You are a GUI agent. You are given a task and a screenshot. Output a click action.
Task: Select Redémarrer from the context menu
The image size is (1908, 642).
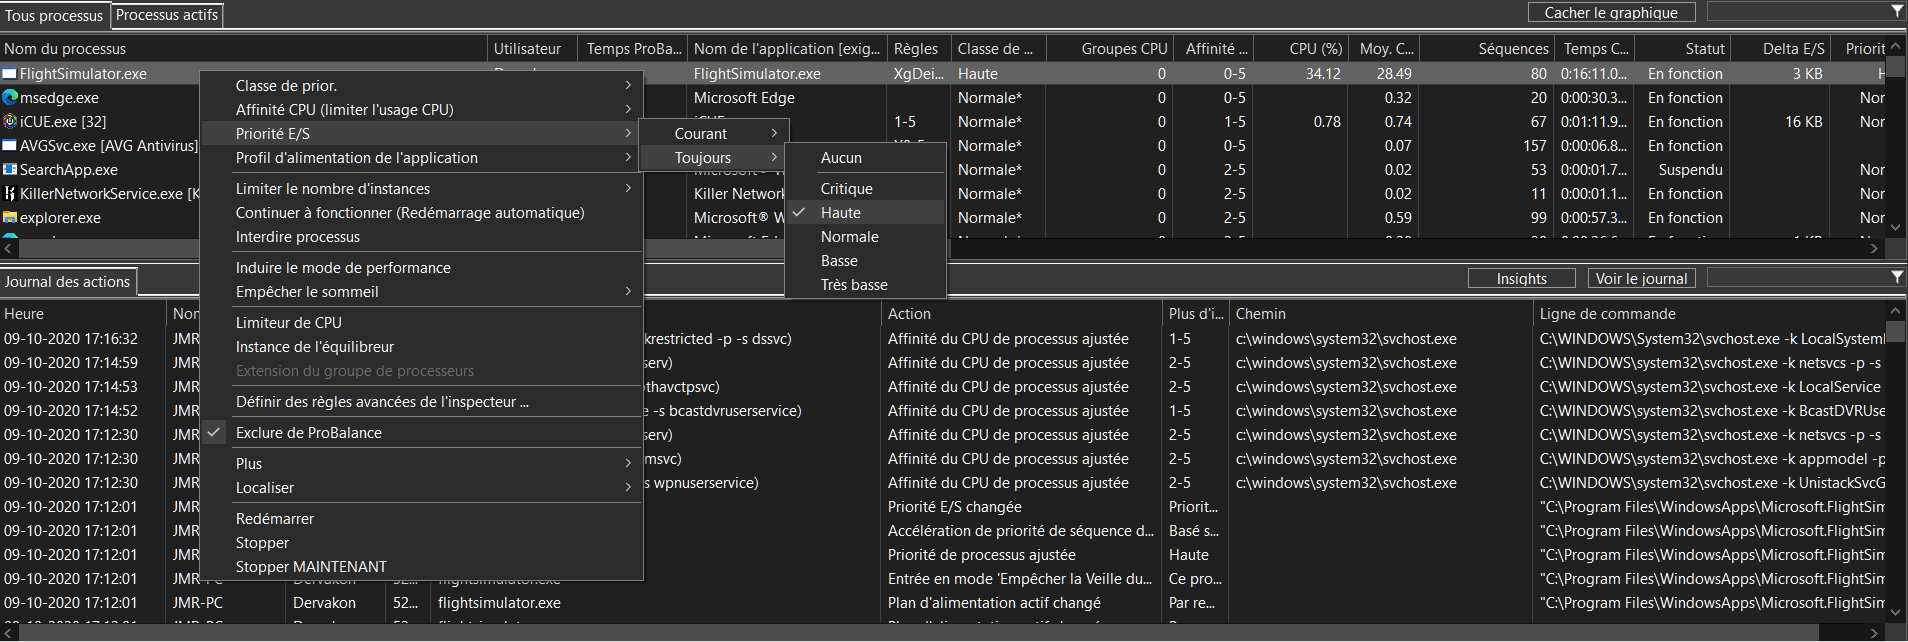pos(421,519)
